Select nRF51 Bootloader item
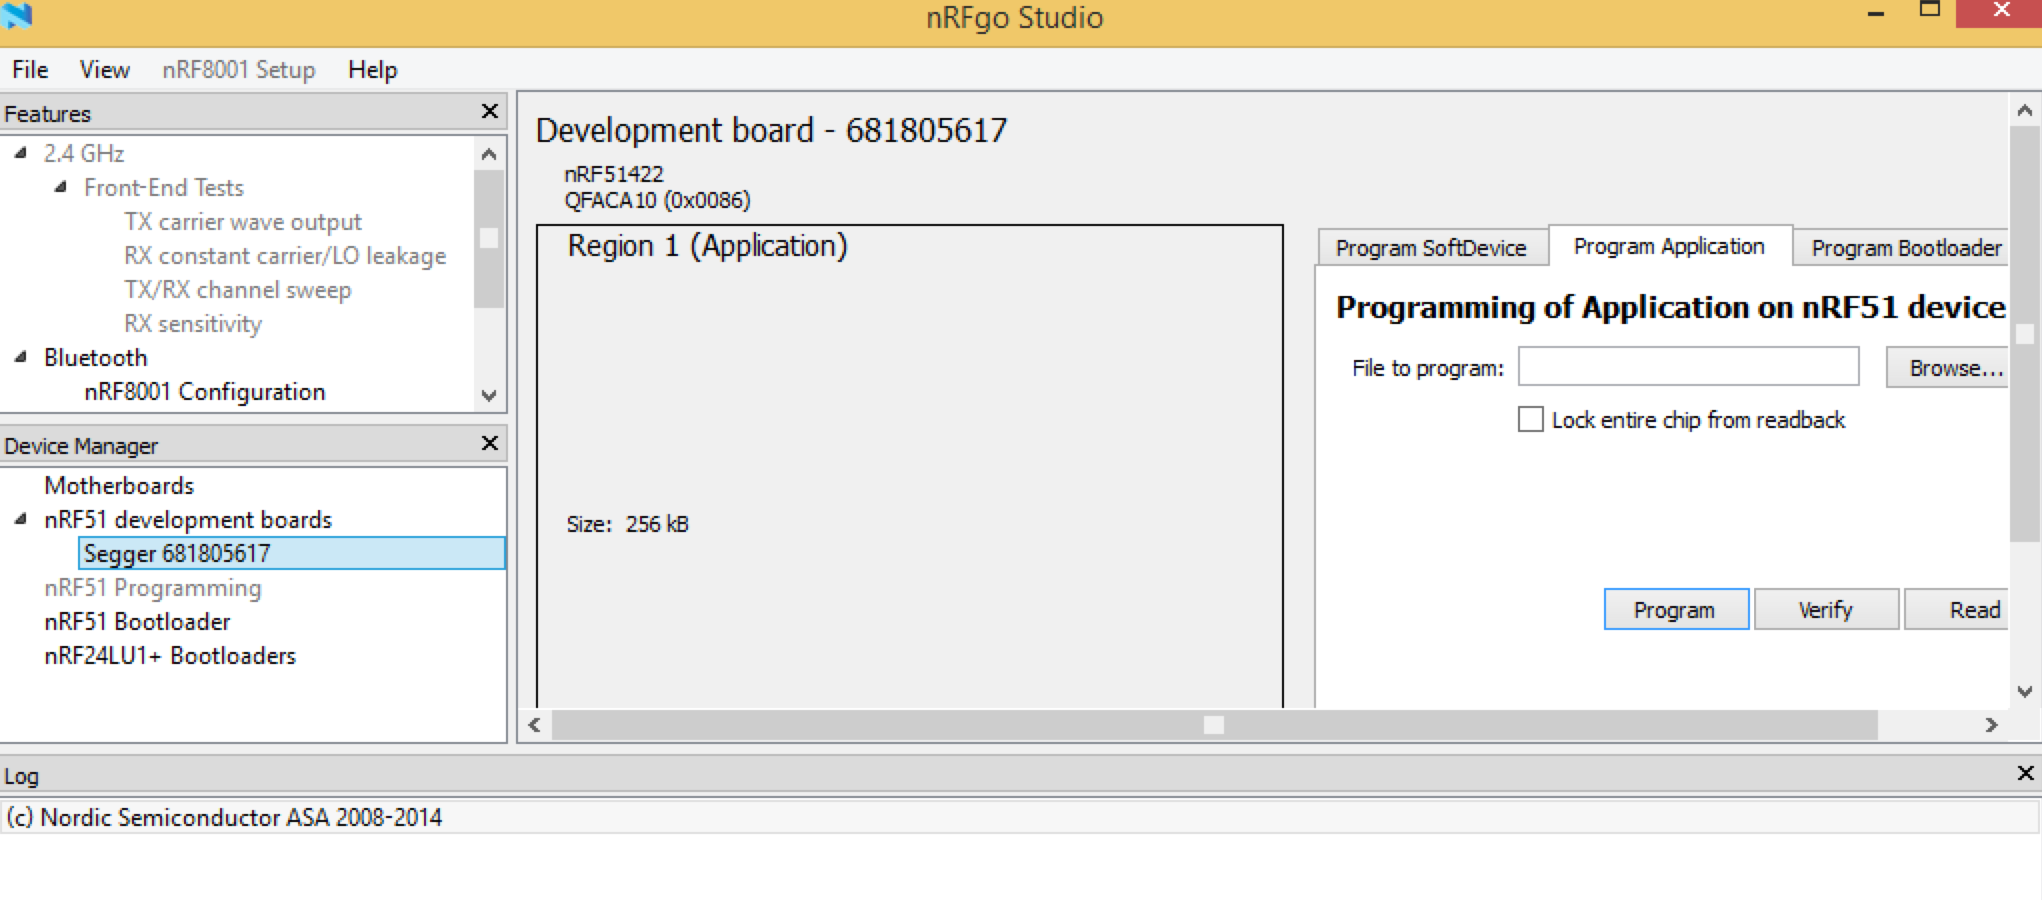2042x900 pixels. coord(137,622)
